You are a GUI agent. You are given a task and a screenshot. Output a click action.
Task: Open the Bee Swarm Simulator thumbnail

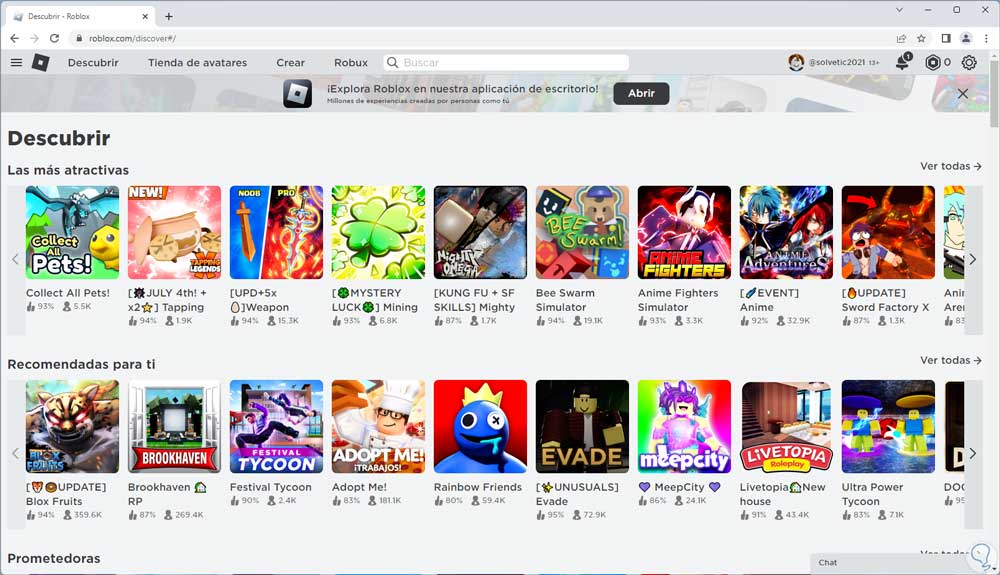582,232
